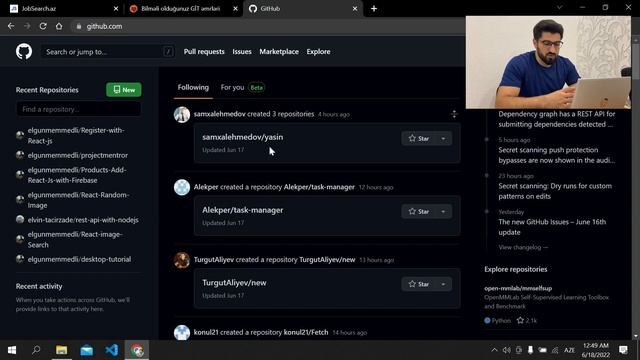Screen dimensions: 640x360
Task: Click Chrome icon in taskbar
Action: click(137, 350)
